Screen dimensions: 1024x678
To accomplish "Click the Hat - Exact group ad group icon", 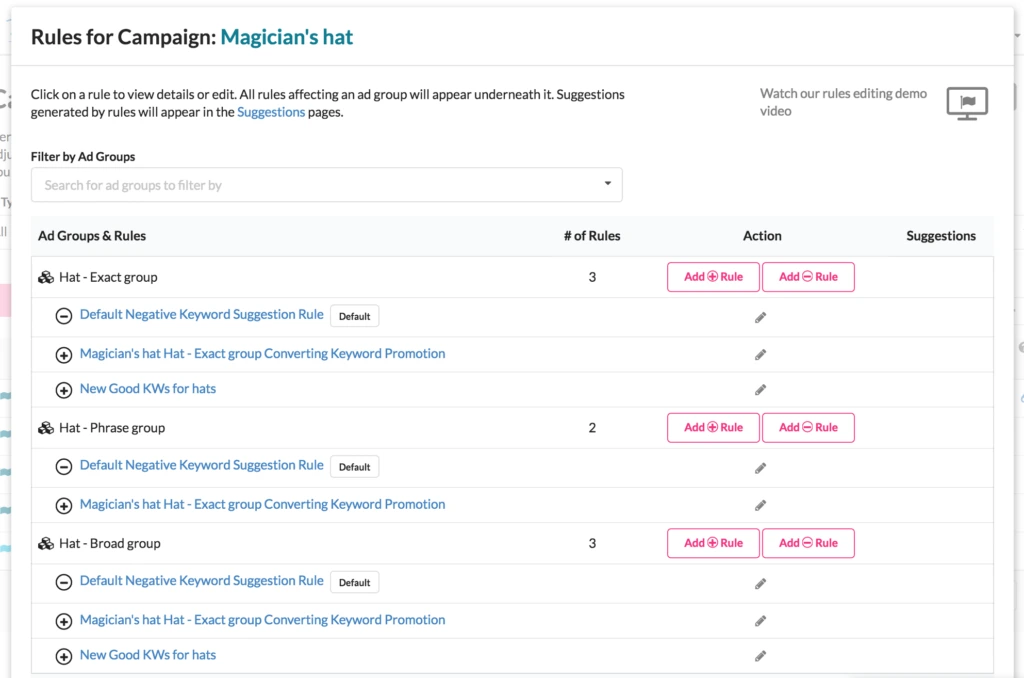I will tap(46, 277).
